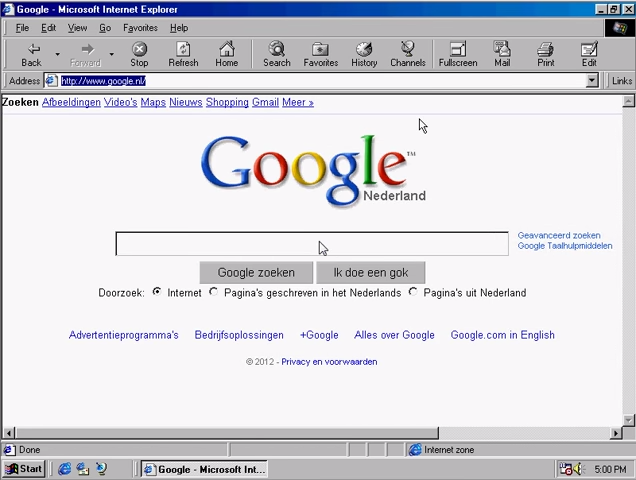Open Bedrijfsoplossingen link

tap(239, 335)
